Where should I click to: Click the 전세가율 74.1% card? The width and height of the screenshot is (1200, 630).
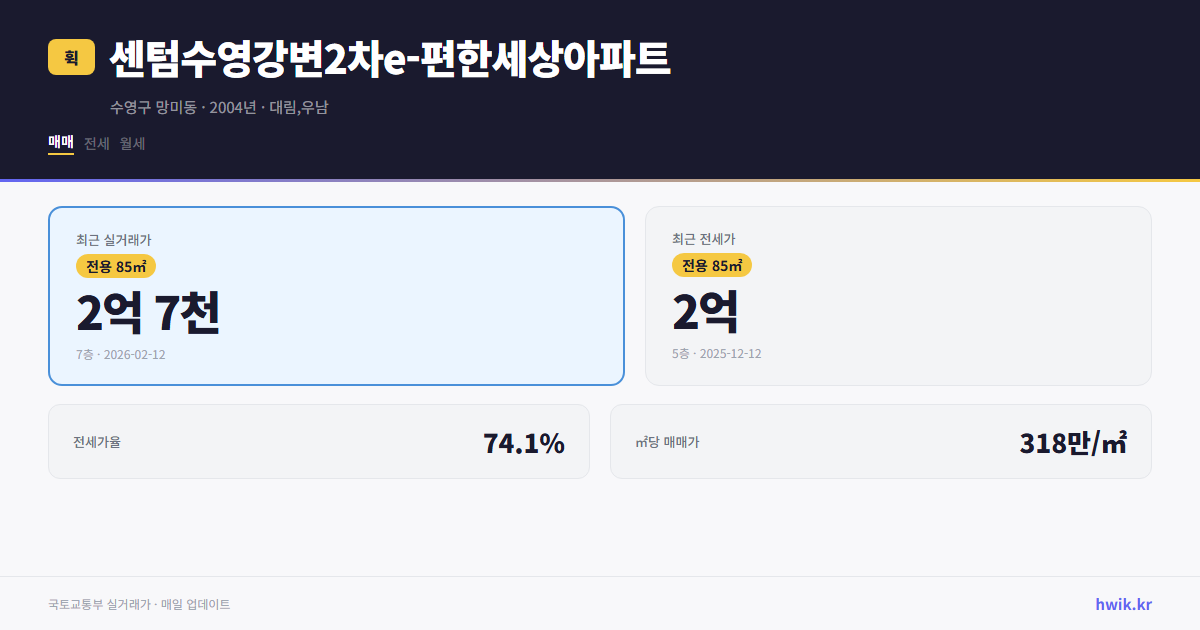pyautogui.click(x=319, y=441)
